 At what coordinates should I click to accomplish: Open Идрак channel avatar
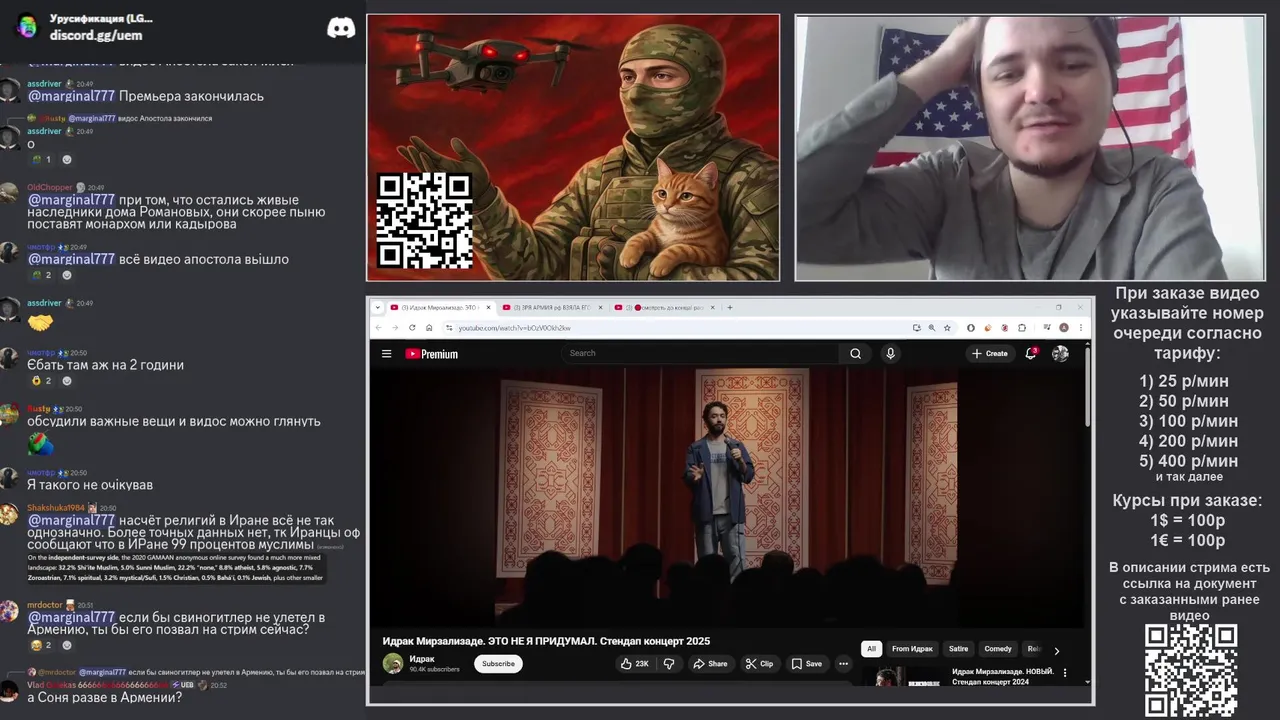coord(393,663)
